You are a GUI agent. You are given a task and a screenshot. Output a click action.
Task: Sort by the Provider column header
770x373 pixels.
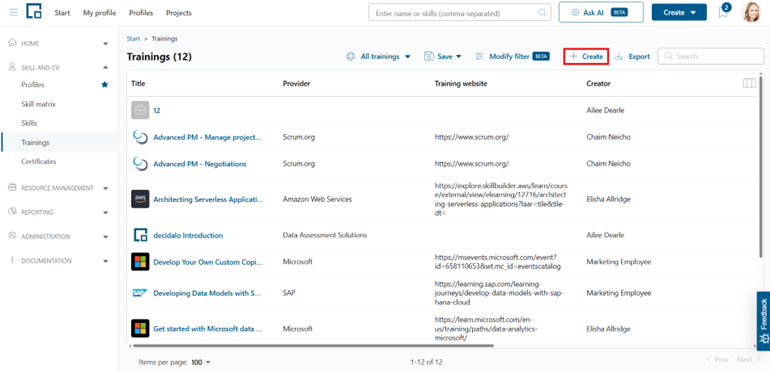point(297,83)
